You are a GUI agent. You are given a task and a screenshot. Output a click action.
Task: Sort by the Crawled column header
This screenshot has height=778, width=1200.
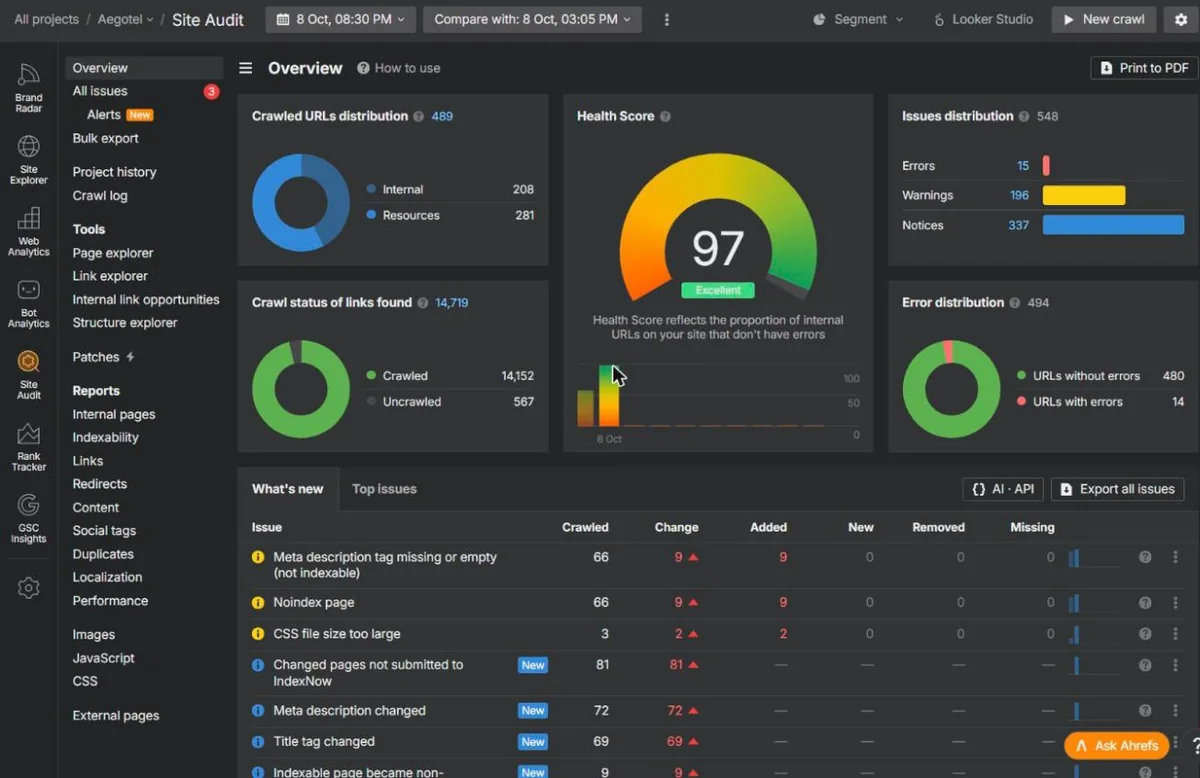coord(585,527)
